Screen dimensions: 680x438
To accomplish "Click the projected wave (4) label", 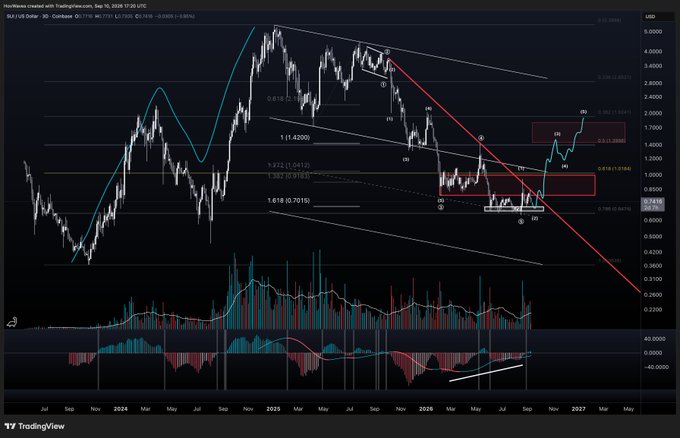I will tap(565, 166).
